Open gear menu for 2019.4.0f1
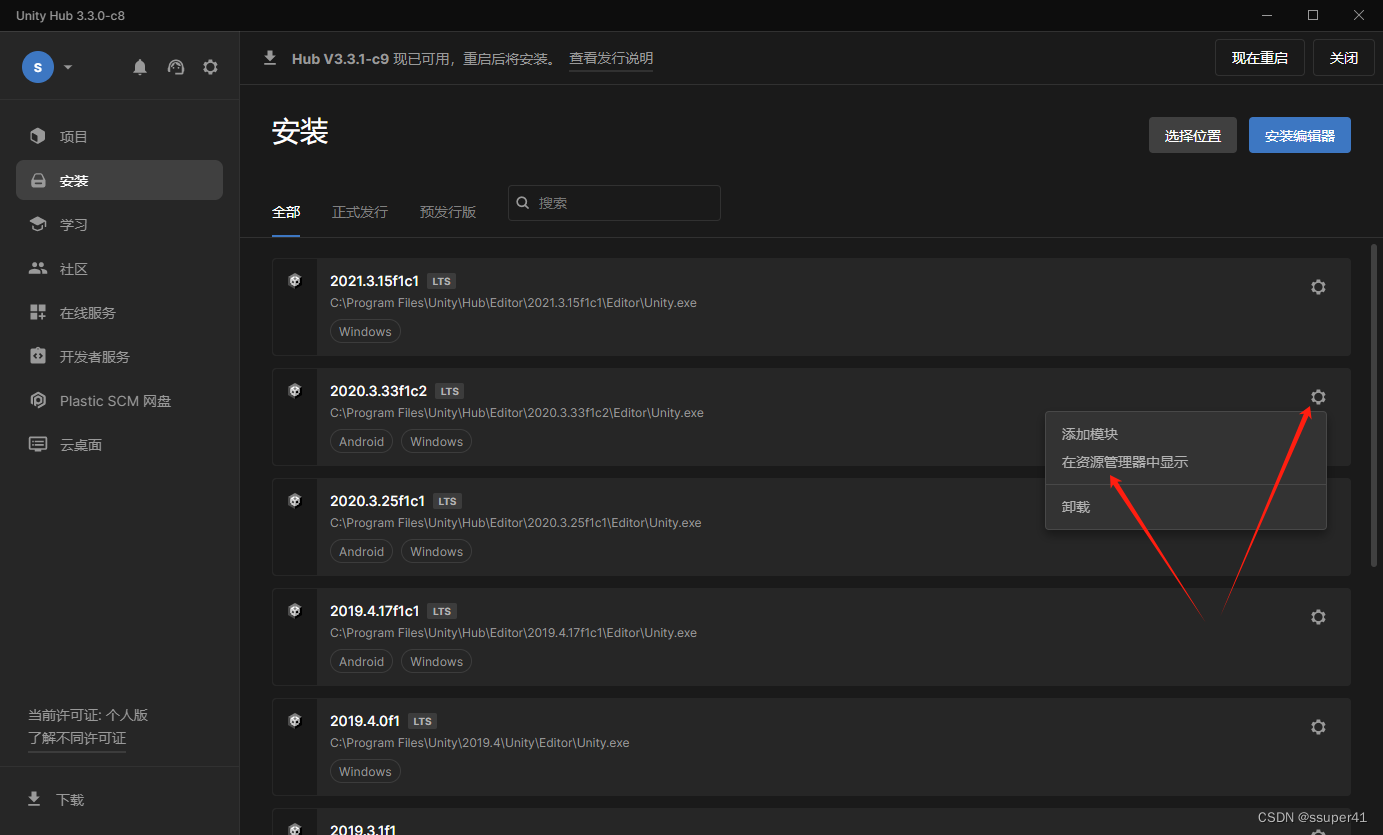This screenshot has width=1383, height=835. tap(1318, 727)
